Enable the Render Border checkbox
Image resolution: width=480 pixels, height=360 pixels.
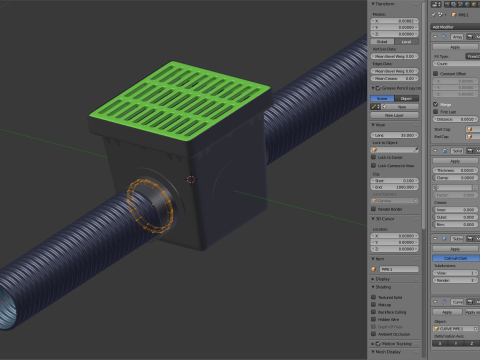(374, 209)
